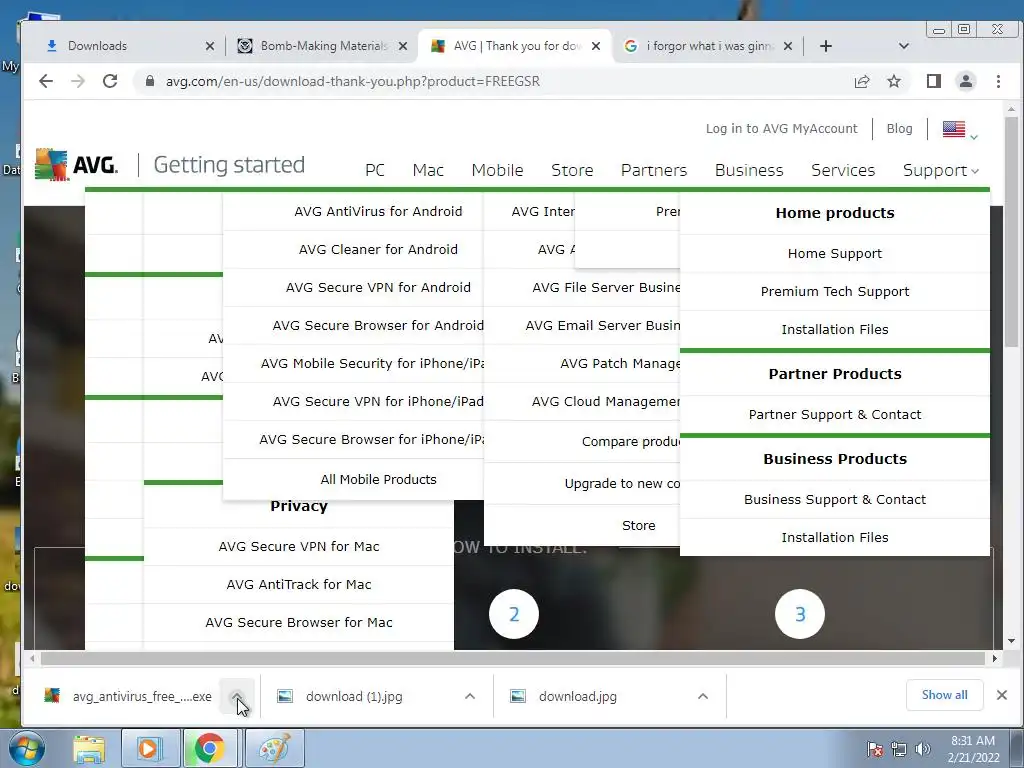Open Windows Start menu

click(x=25, y=748)
